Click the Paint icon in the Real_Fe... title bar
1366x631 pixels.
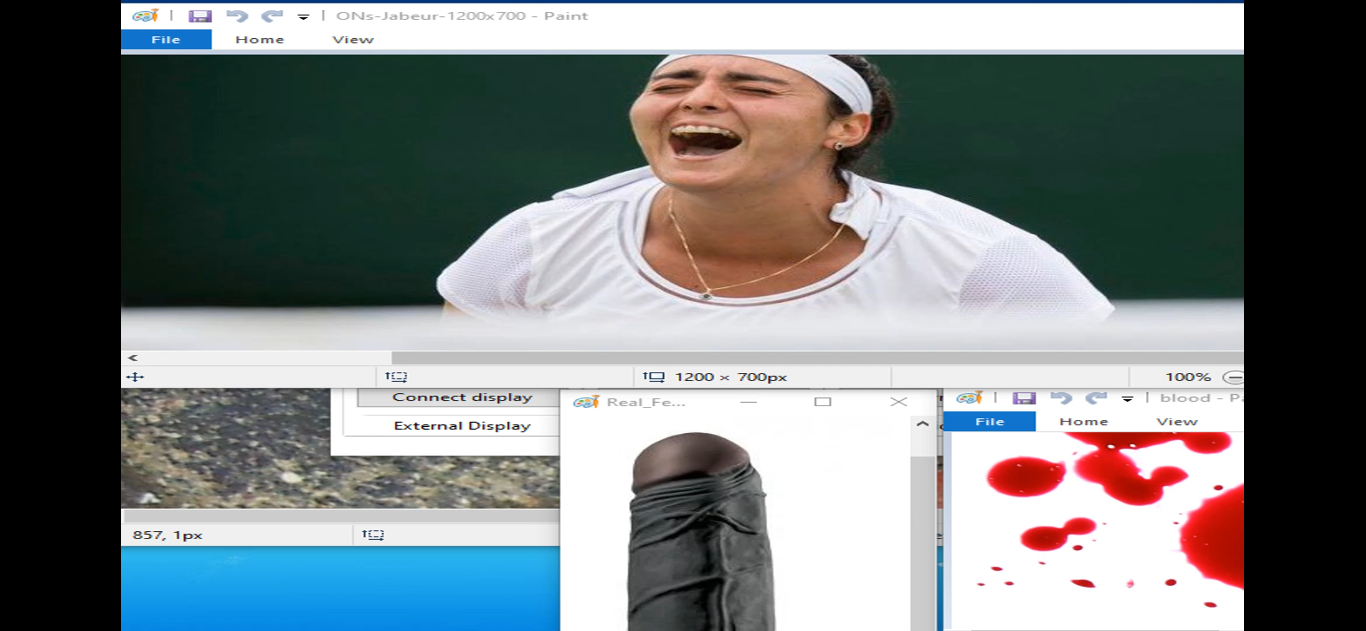pos(586,402)
